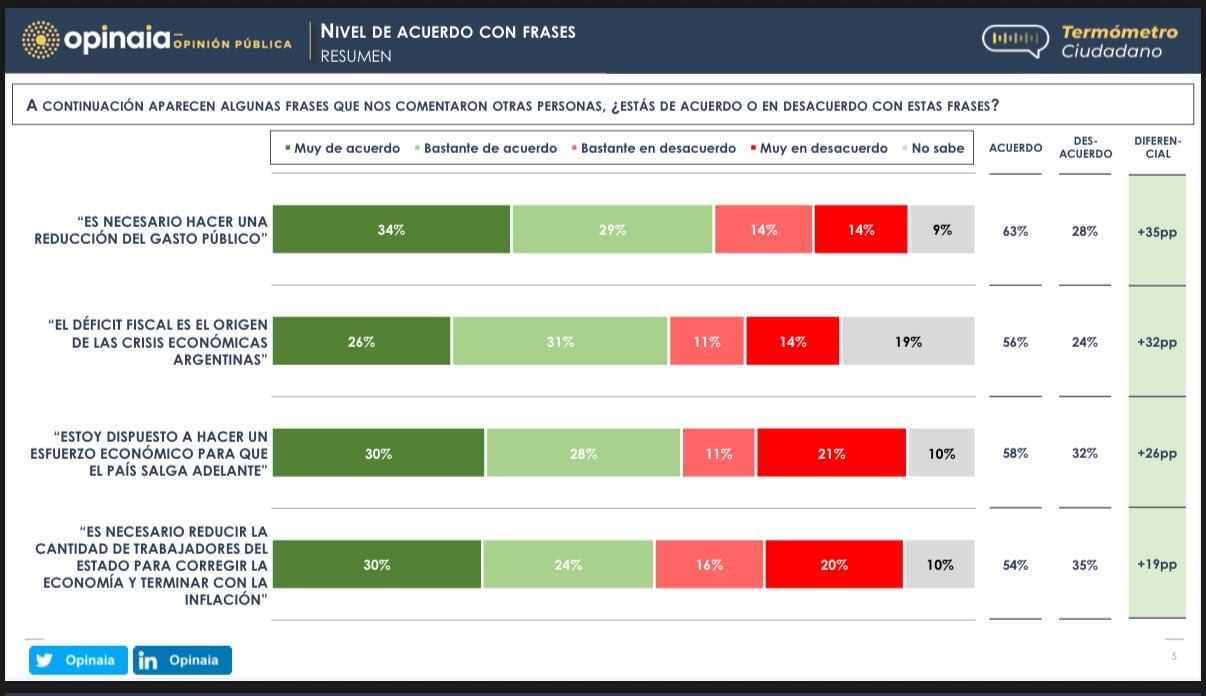
Task: Click the gray "No sabe" legend marker
Action: (x=905, y=148)
